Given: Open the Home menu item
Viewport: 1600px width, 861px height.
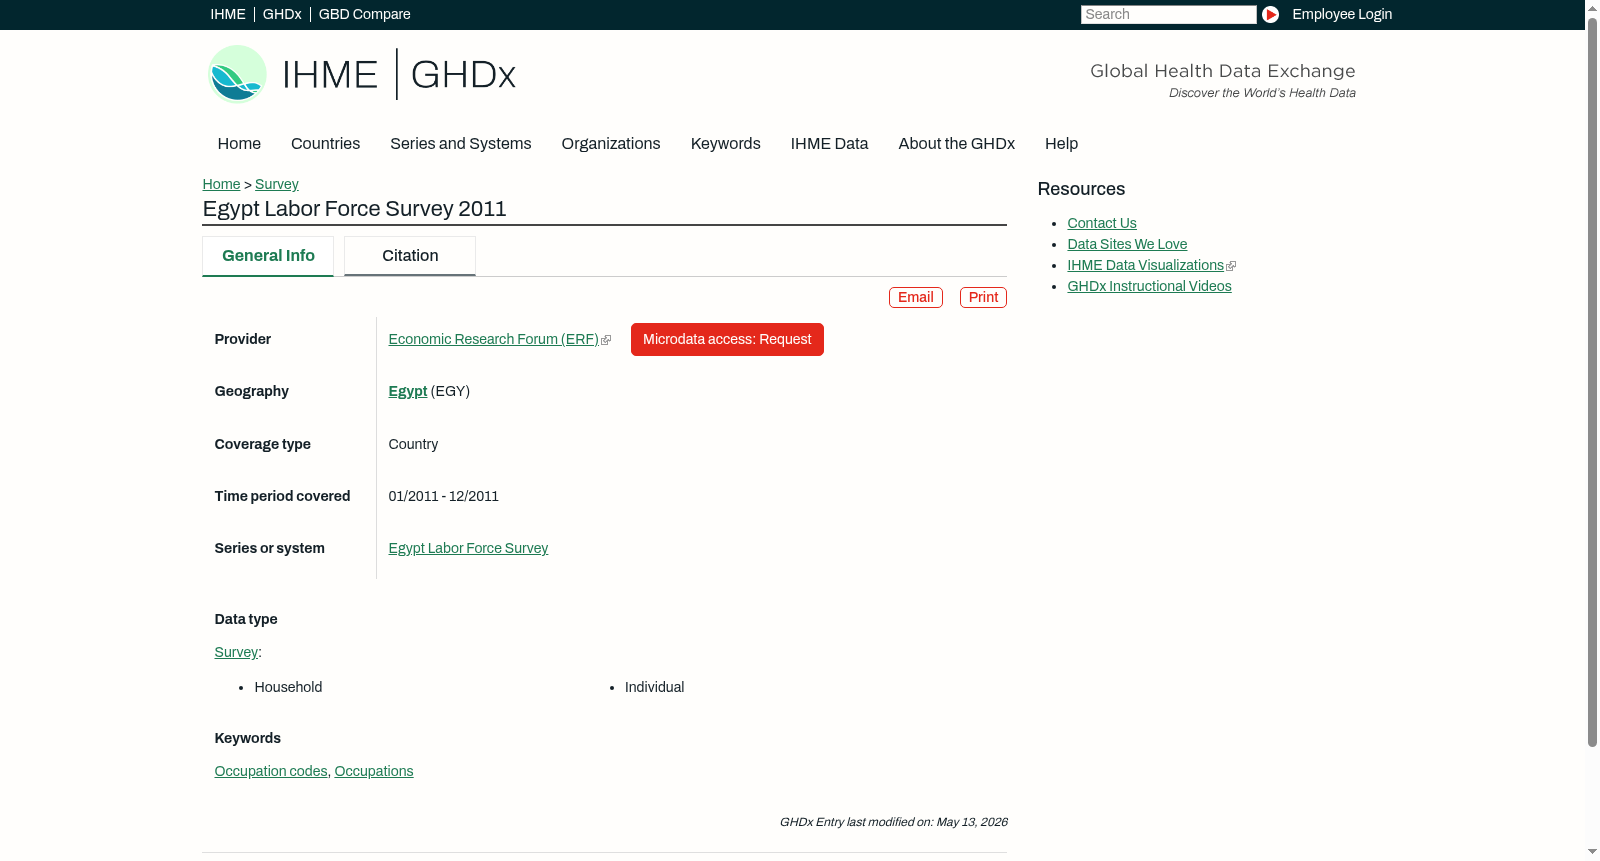Looking at the screenshot, I should [x=239, y=143].
